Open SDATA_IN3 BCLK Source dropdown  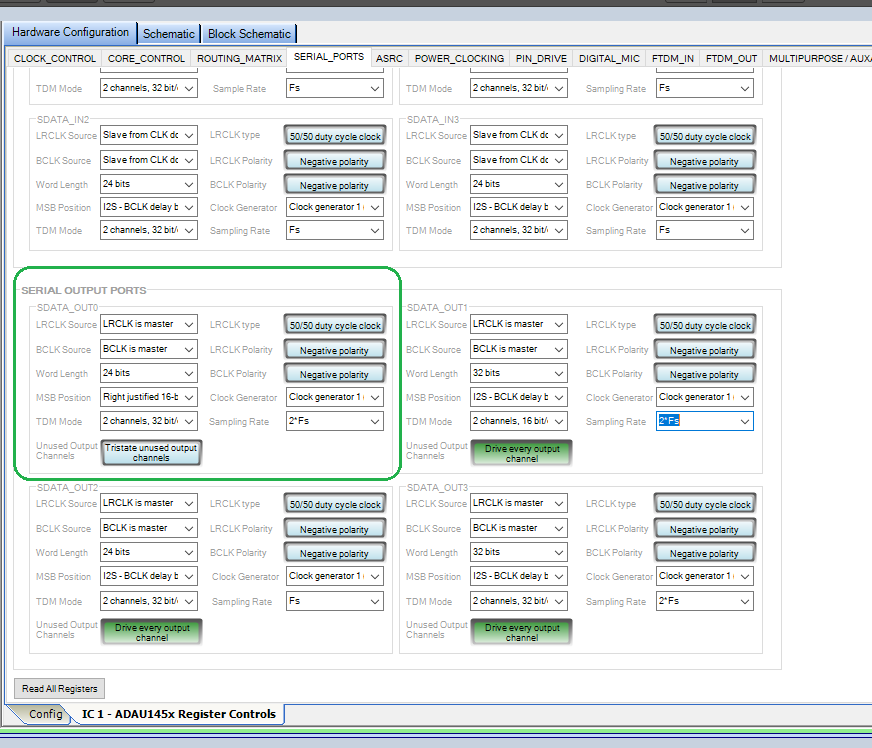(518, 160)
